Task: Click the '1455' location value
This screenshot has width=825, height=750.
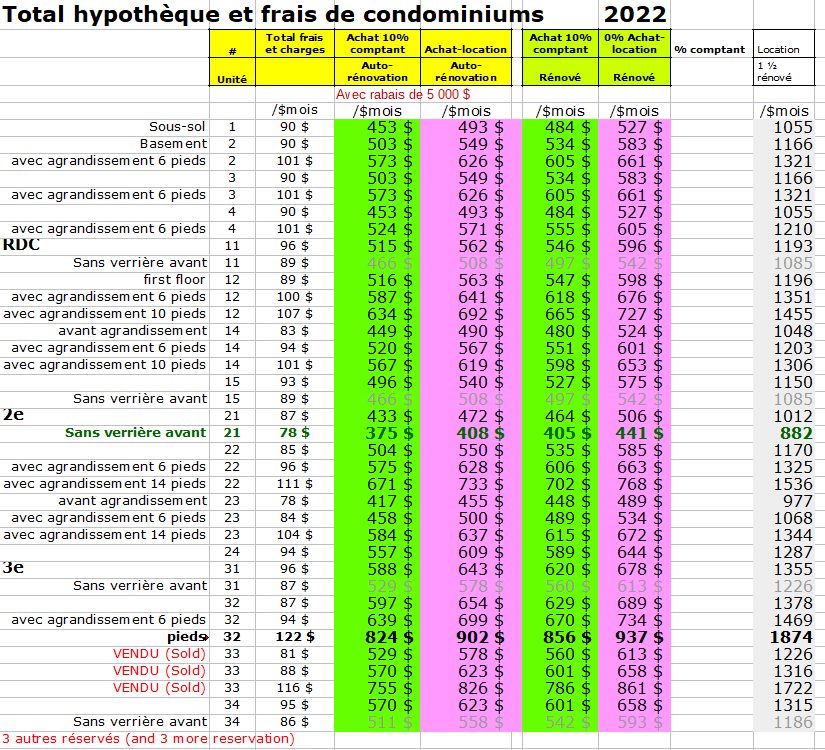Action: click(793, 314)
